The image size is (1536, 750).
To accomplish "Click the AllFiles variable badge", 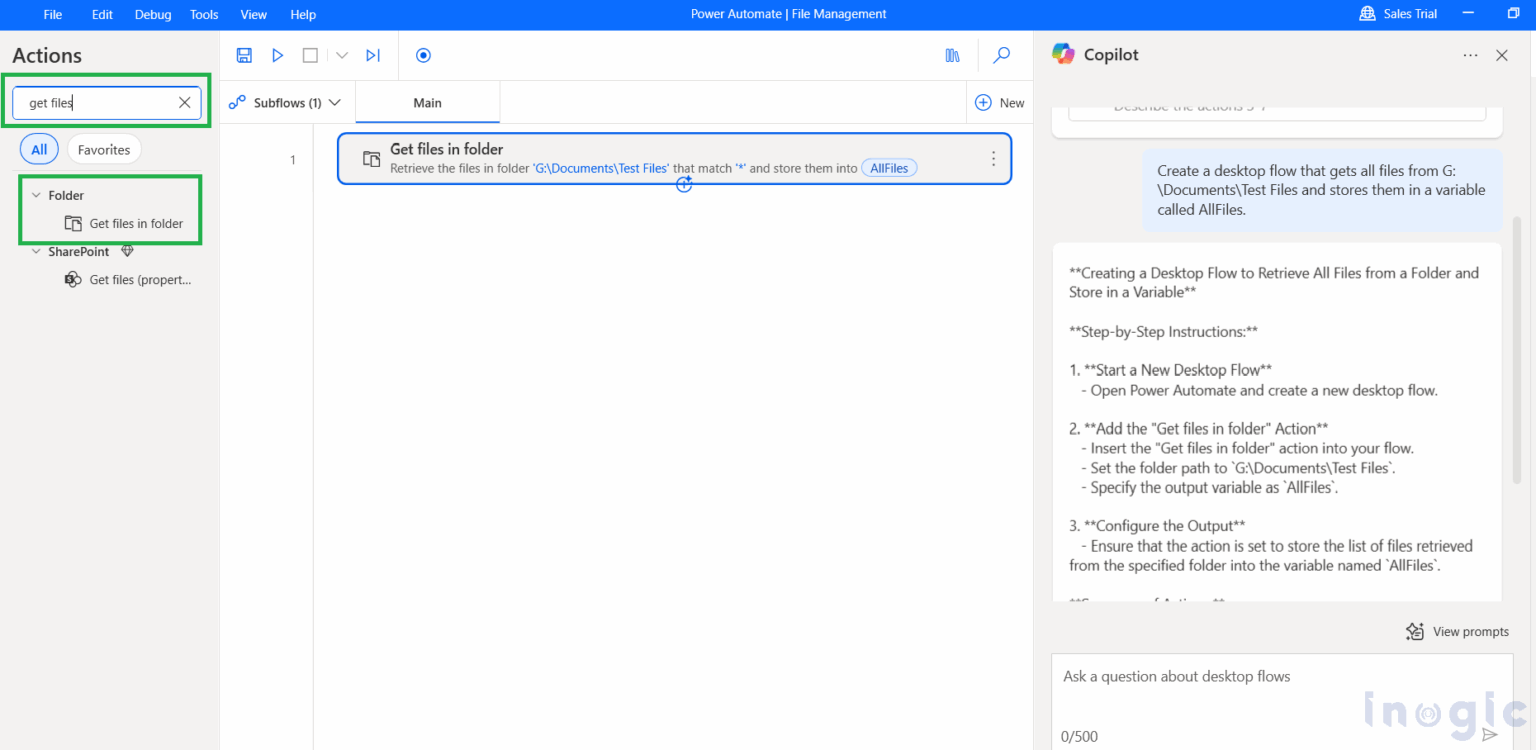I will click(x=889, y=168).
